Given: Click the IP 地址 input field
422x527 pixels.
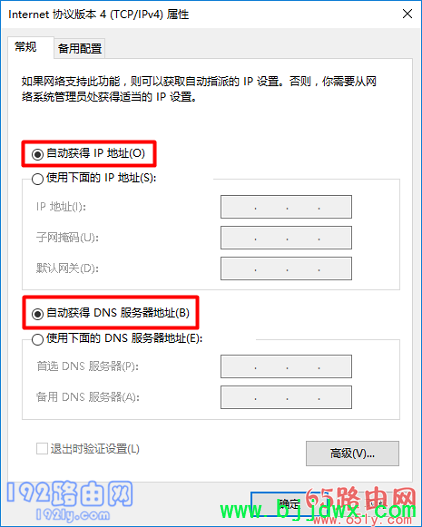Looking at the screenshot, I should pos(286,207).
